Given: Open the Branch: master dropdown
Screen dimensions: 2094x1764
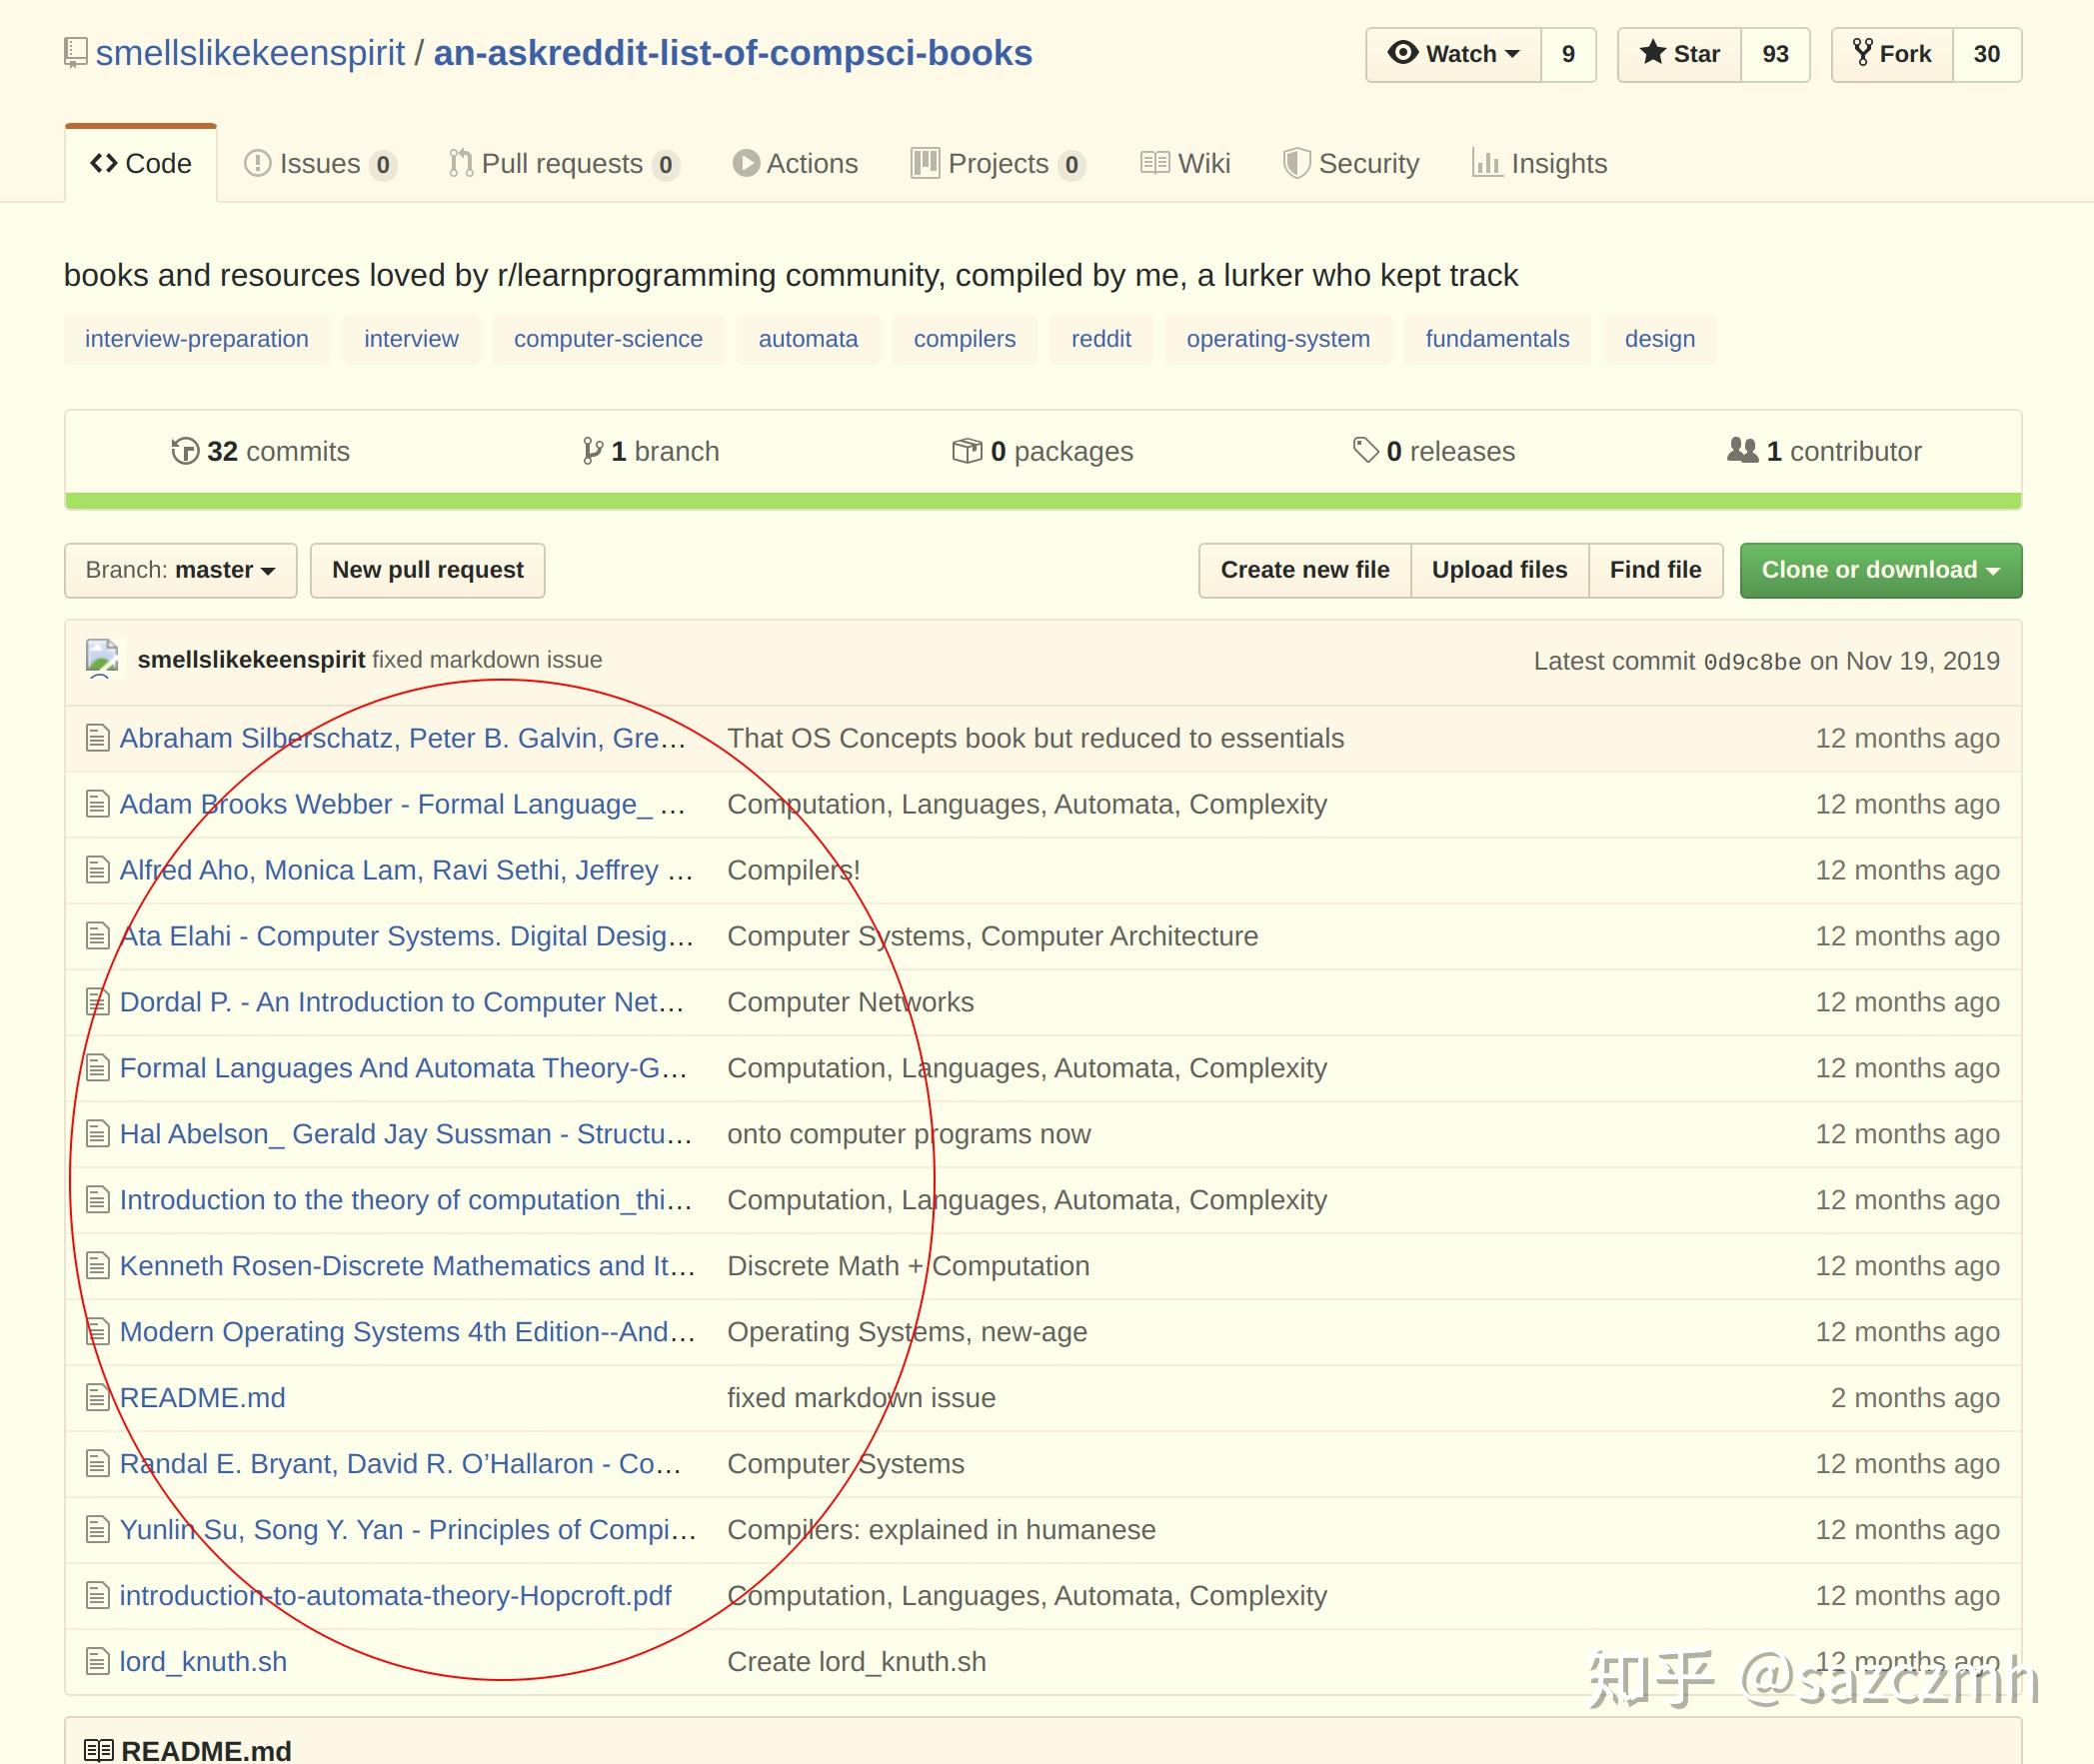Looking at the screenshot, I should click(x=181, y=570).
